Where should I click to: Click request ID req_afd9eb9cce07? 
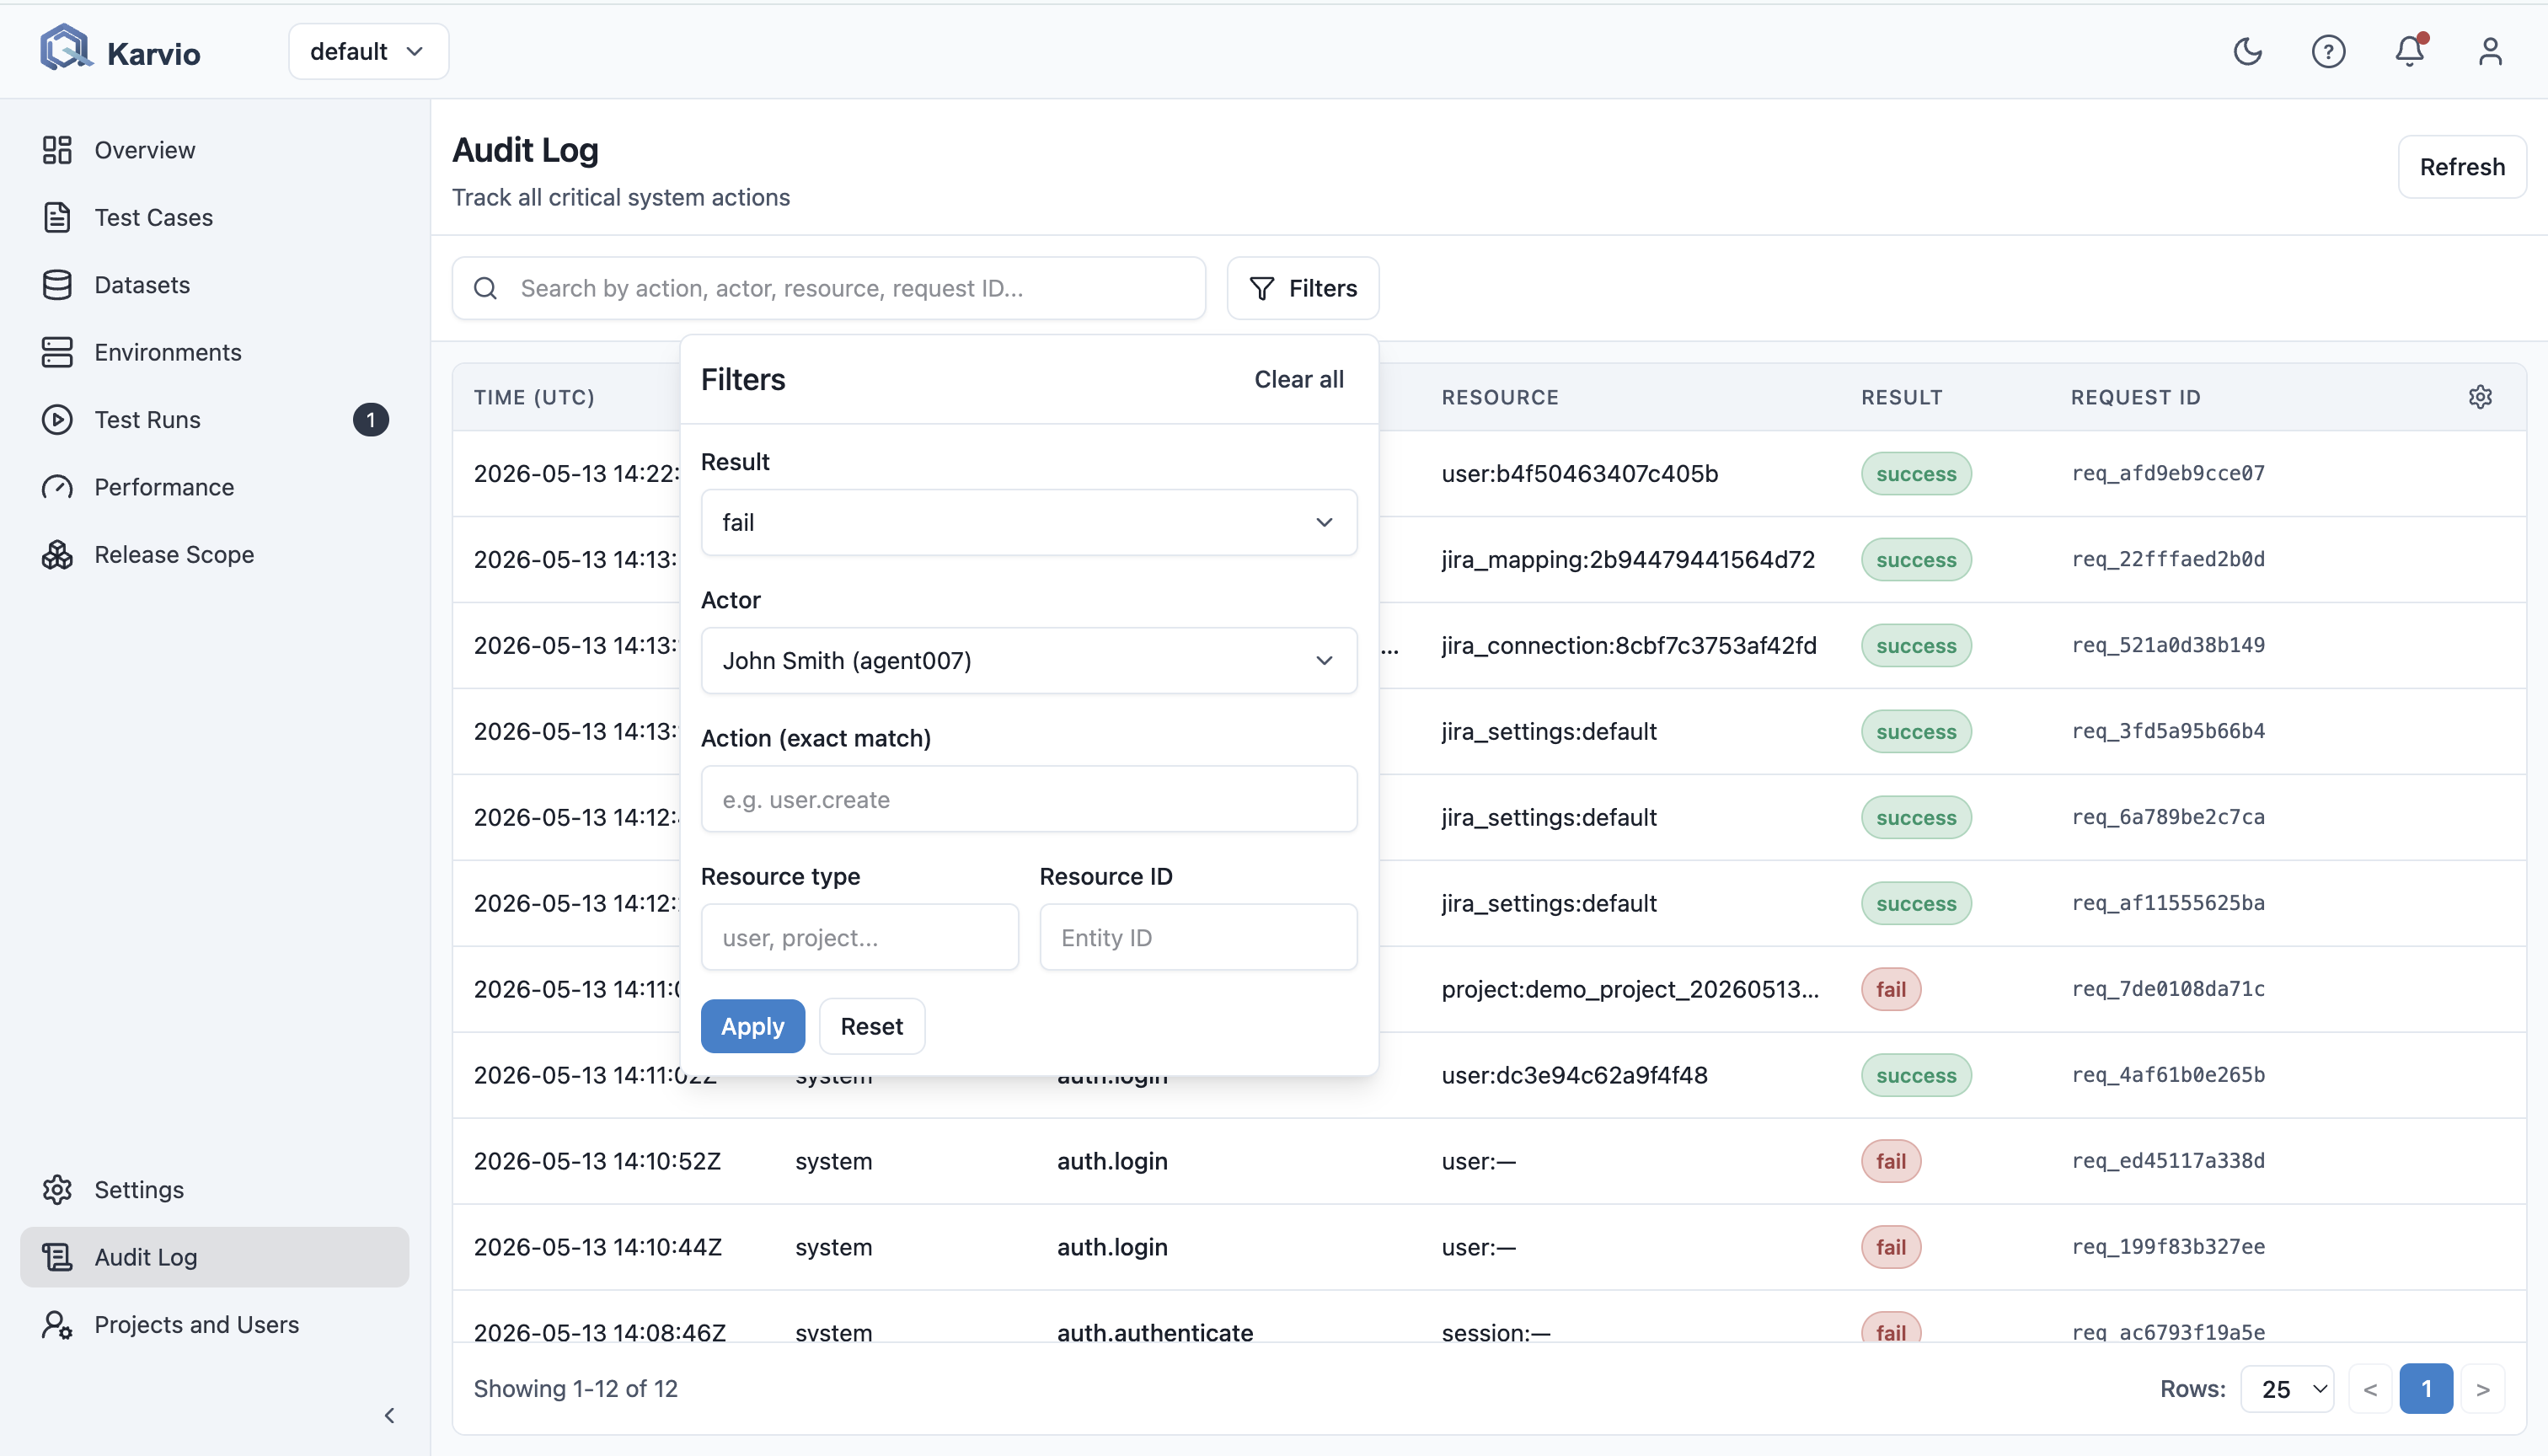pos(2168,473)
